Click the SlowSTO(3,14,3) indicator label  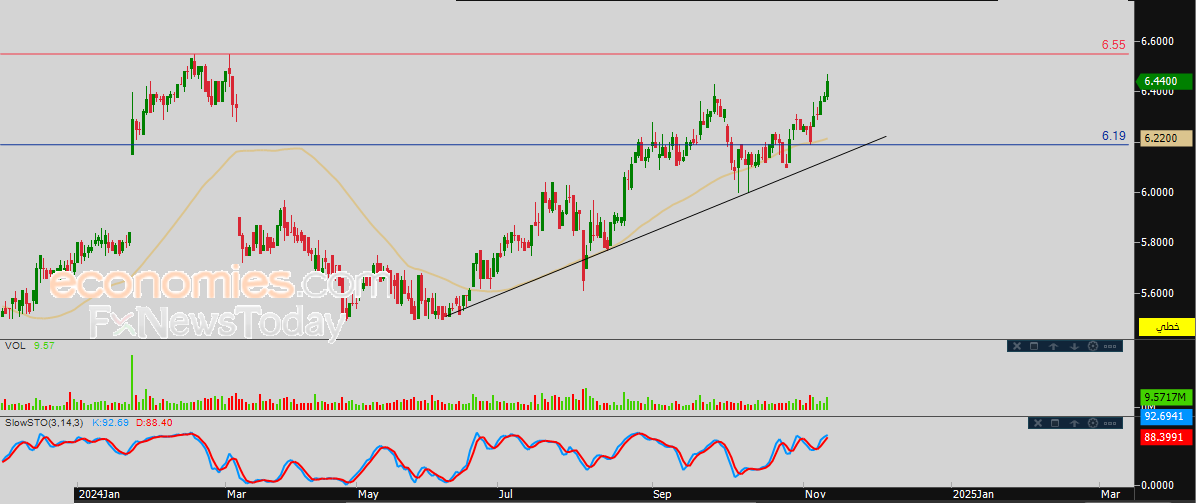click(44, 422)
